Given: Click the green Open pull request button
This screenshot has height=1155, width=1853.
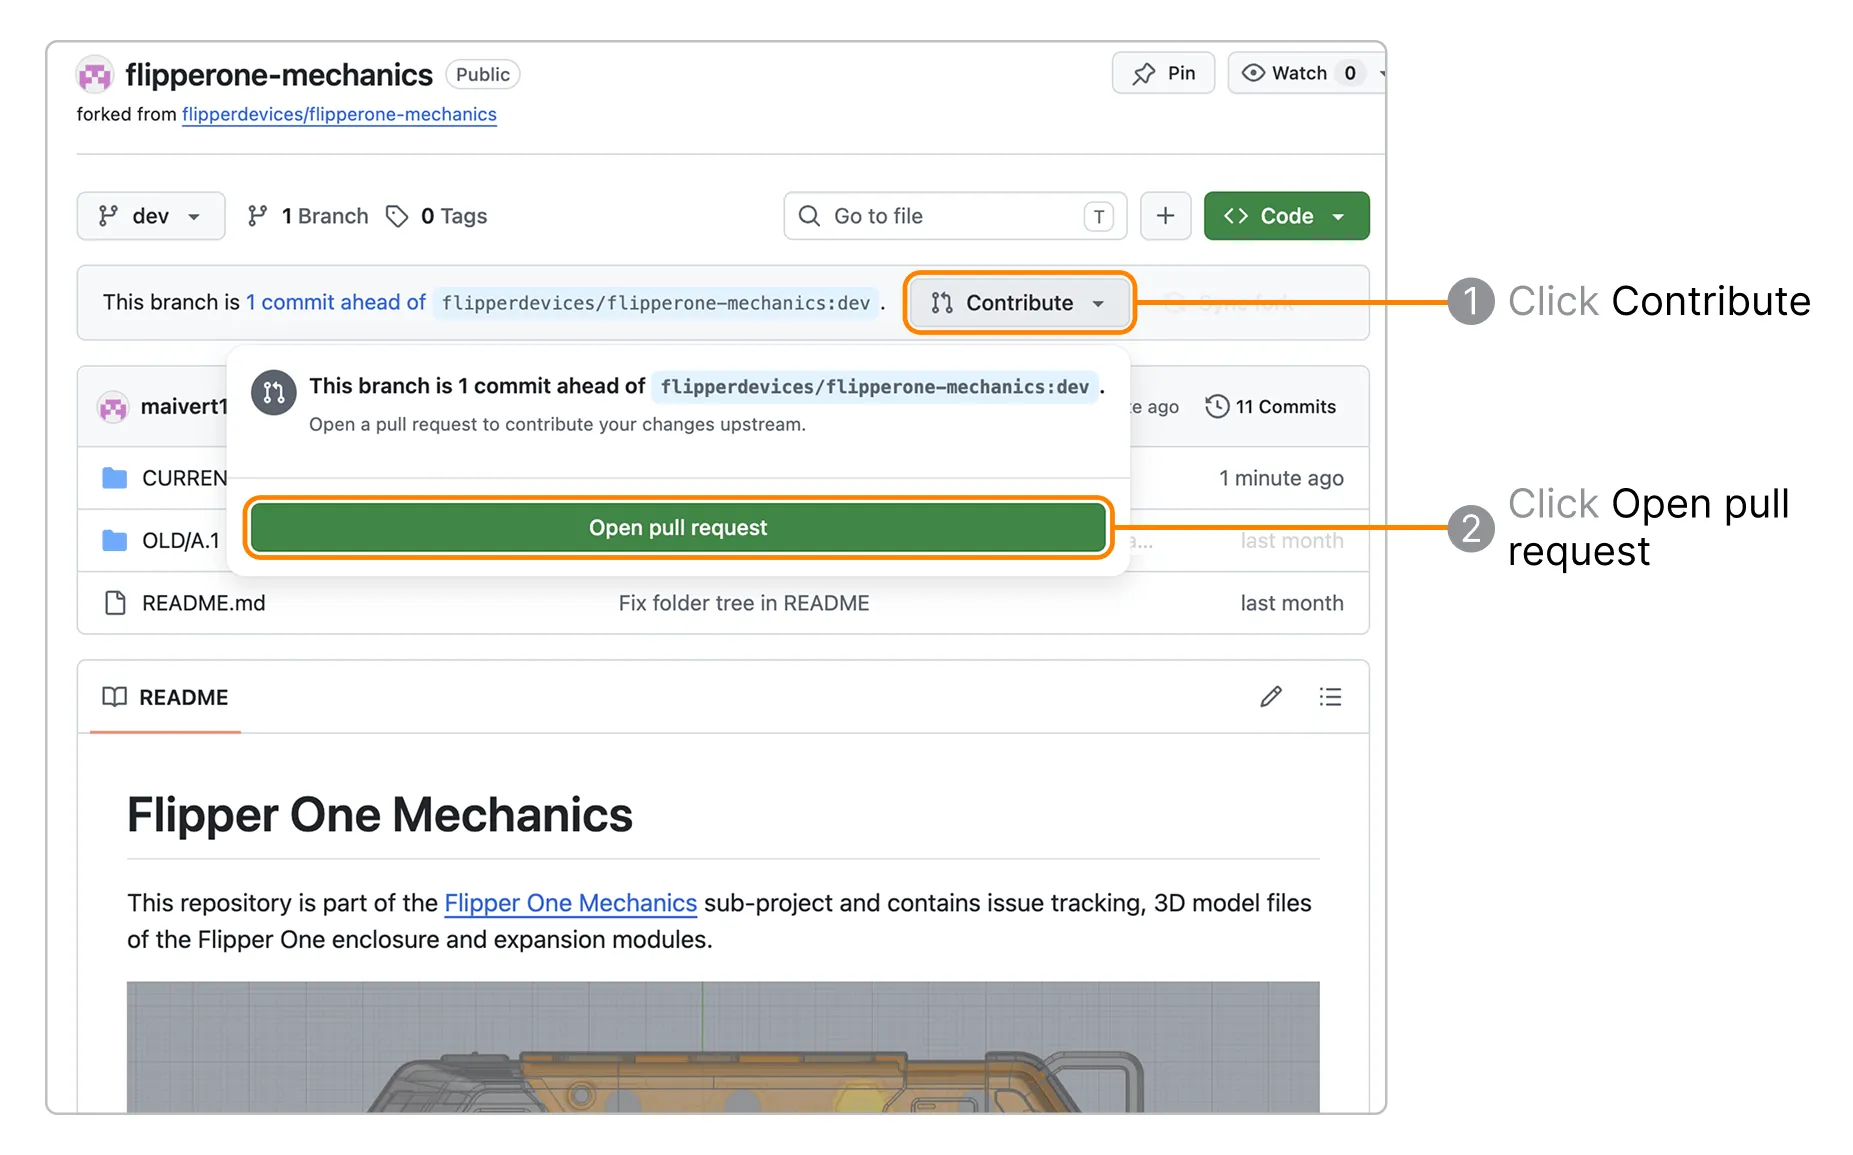Looking at the screenshot, I should pyautogui.click(x=678, y=527).
